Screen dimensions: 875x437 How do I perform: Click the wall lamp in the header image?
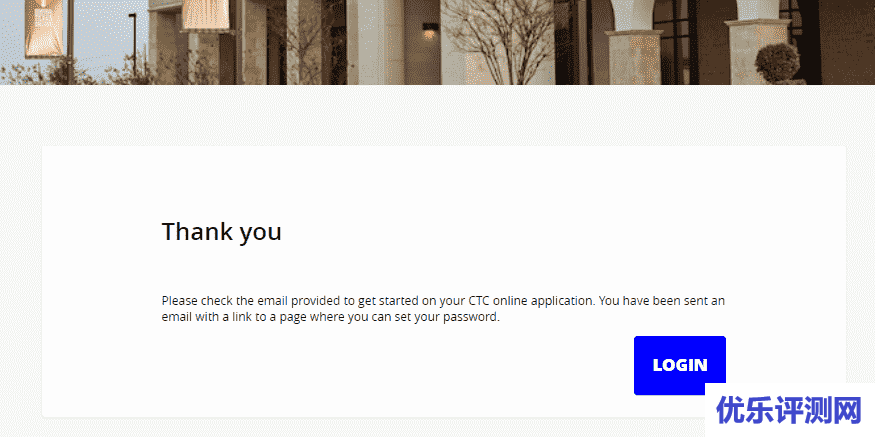[429, 31]
